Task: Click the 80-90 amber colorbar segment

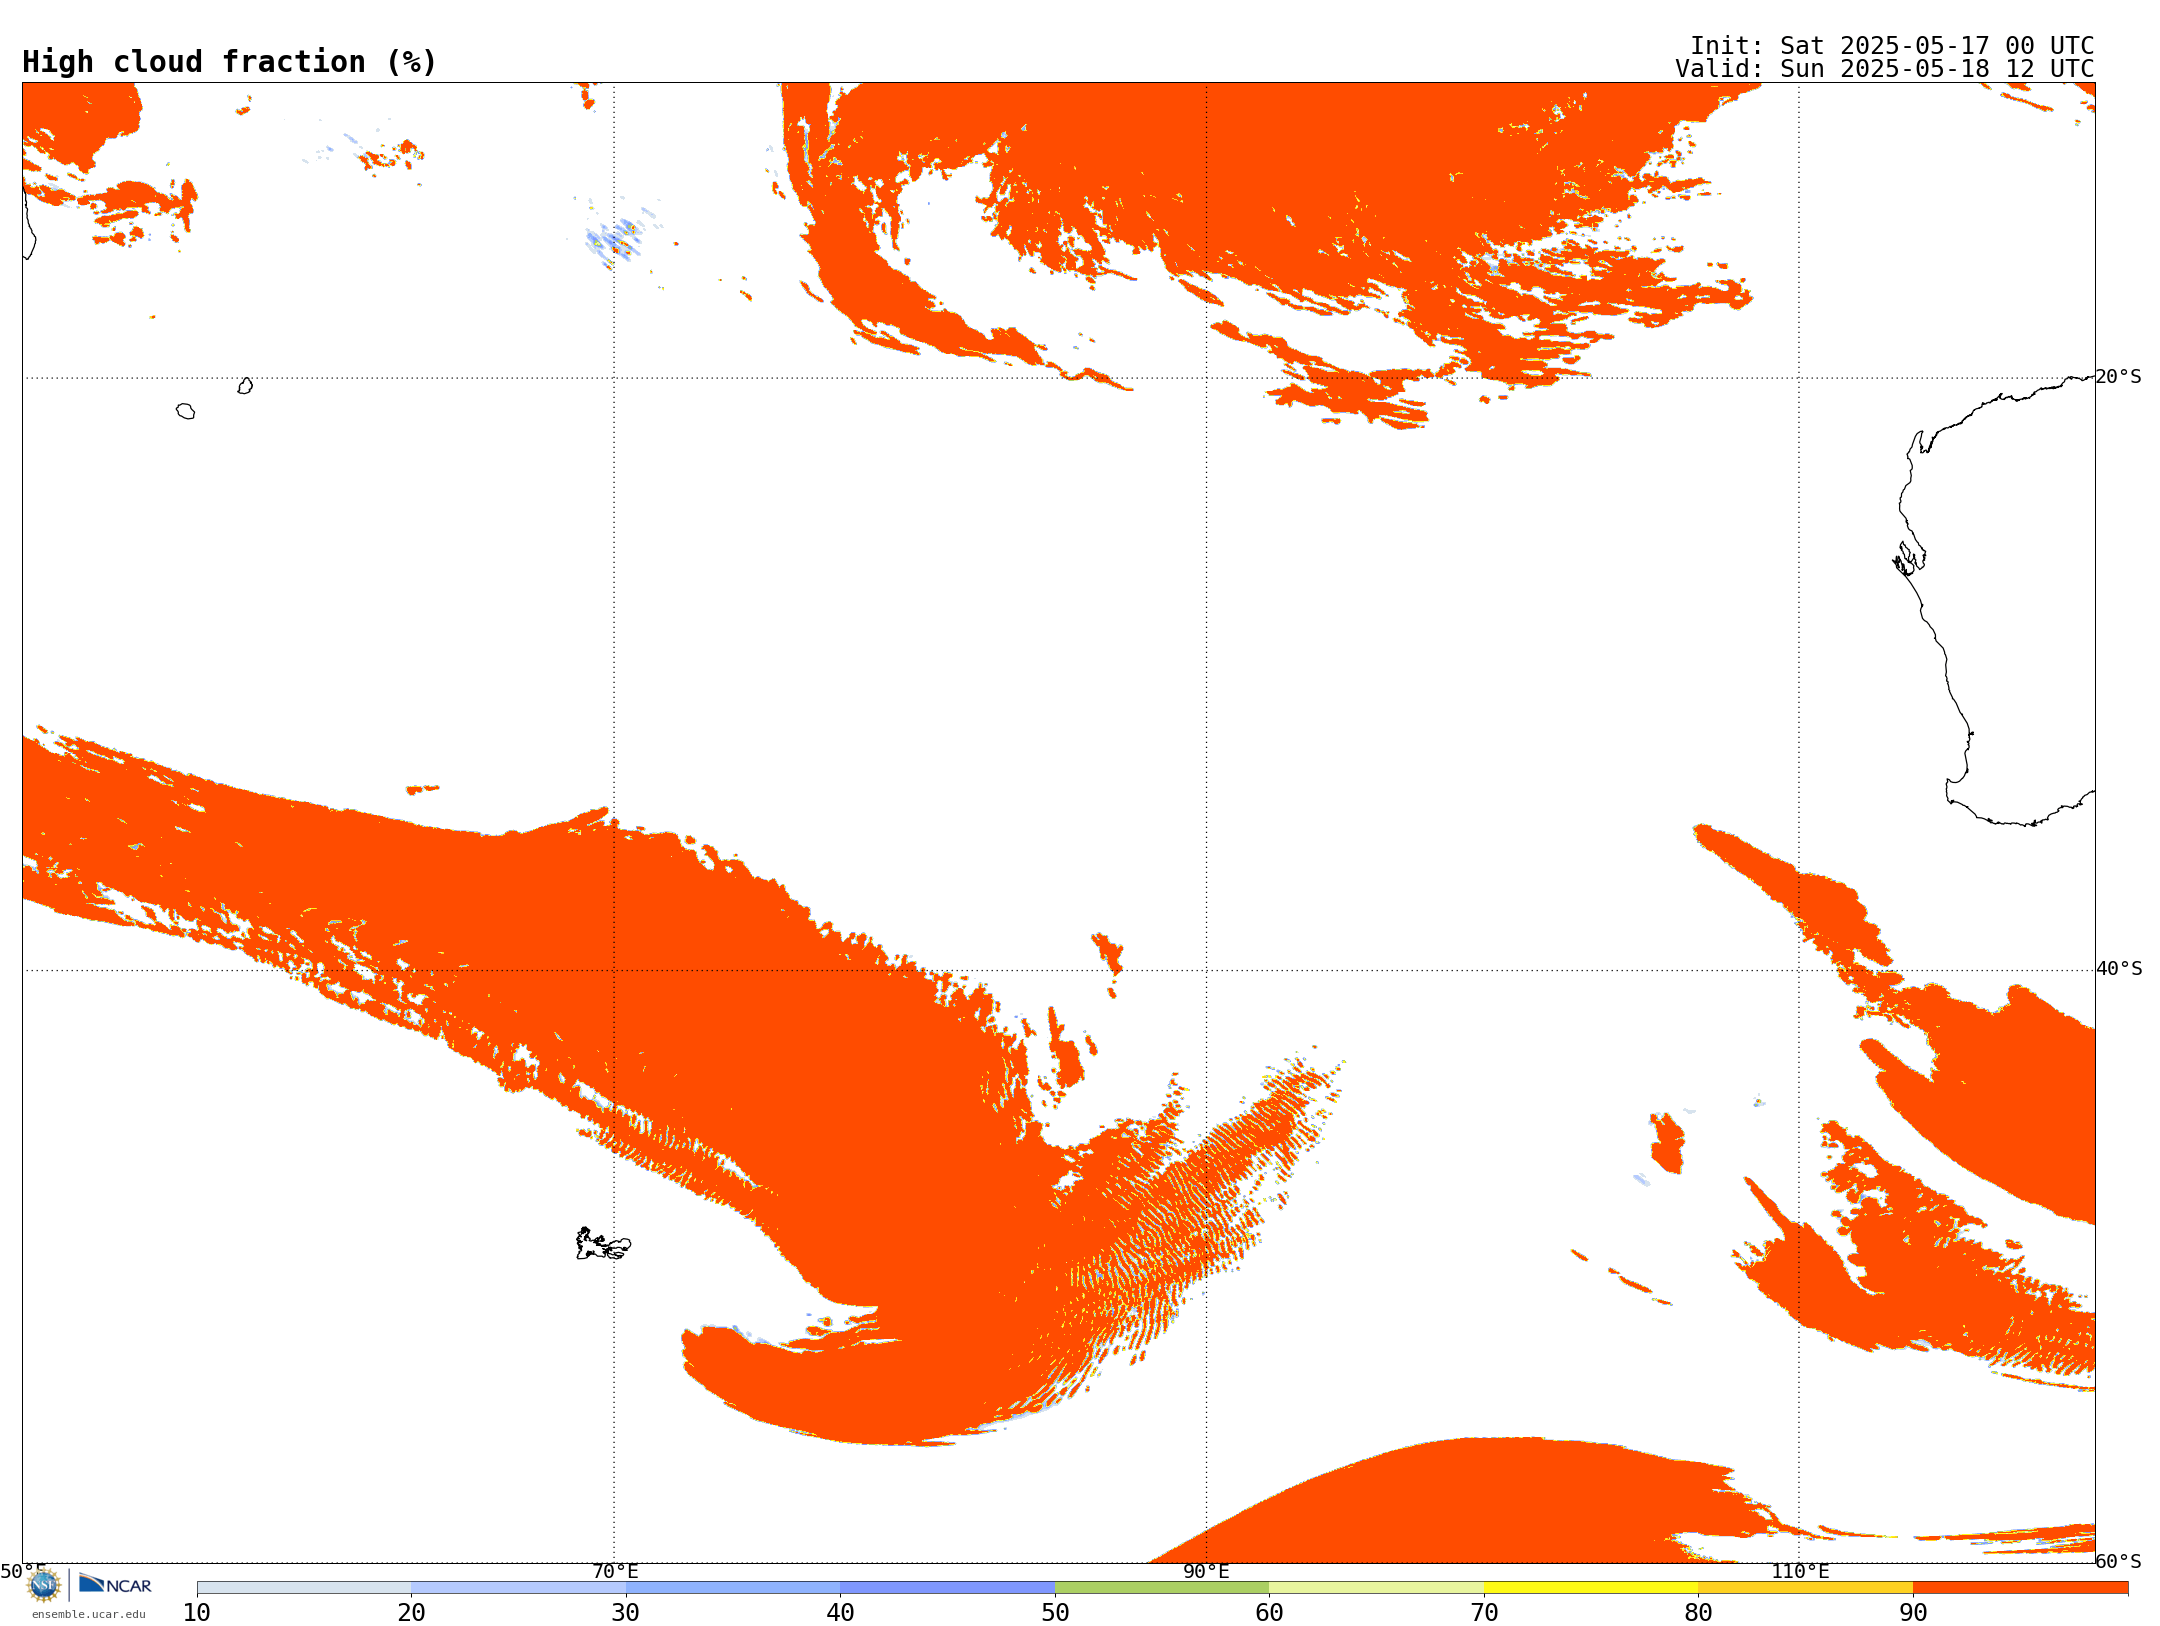Action: [x=1805, y=1588]
